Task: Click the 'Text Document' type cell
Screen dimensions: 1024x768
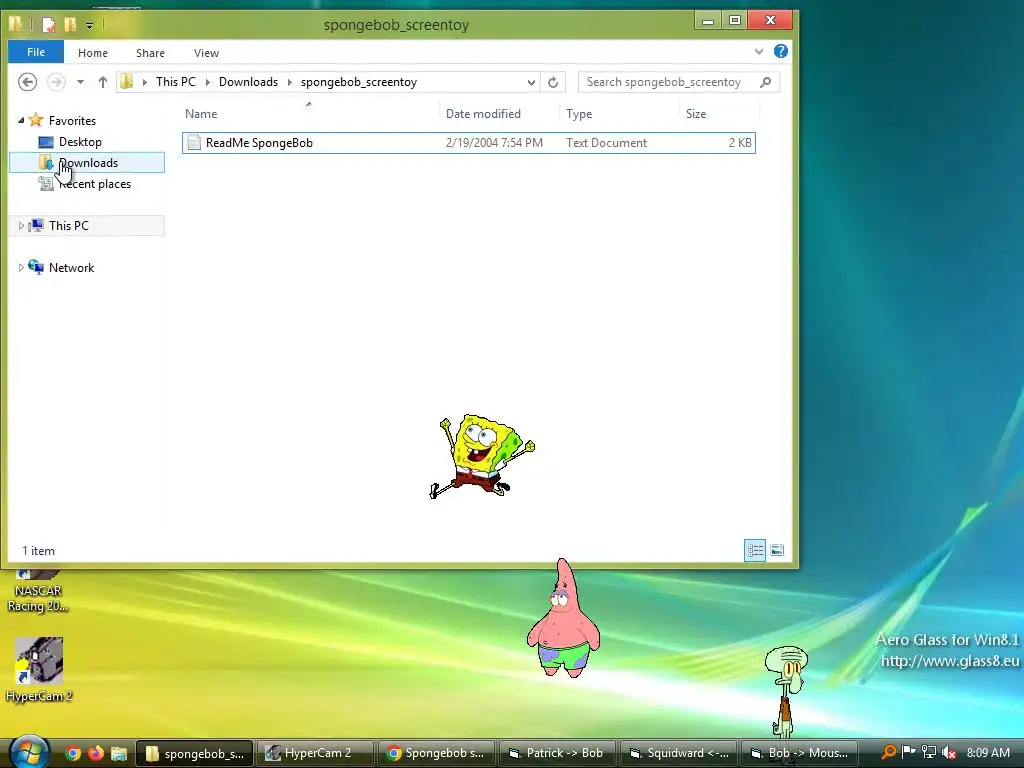Action: pyautogui.click(x=607, y=142)
